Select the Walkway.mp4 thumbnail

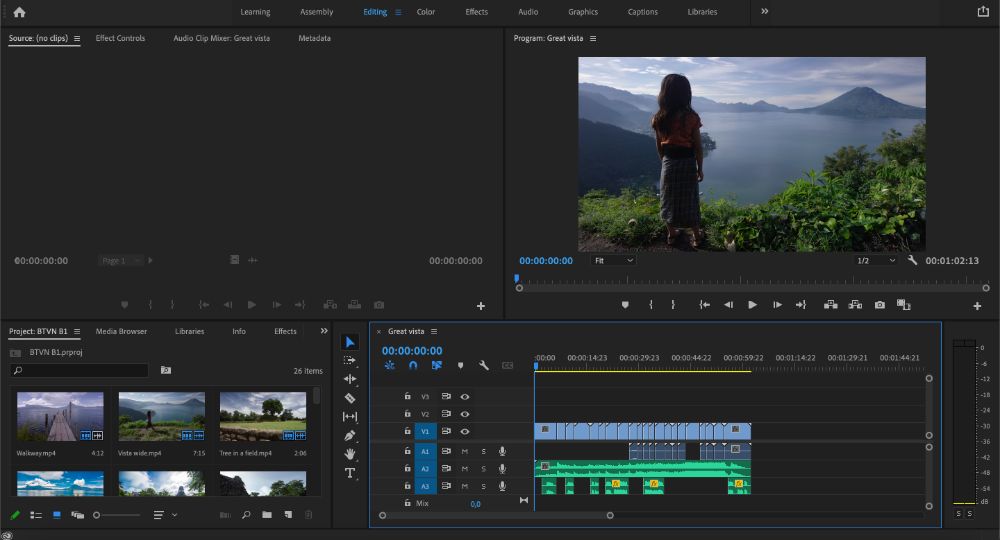tap(60, 416)
